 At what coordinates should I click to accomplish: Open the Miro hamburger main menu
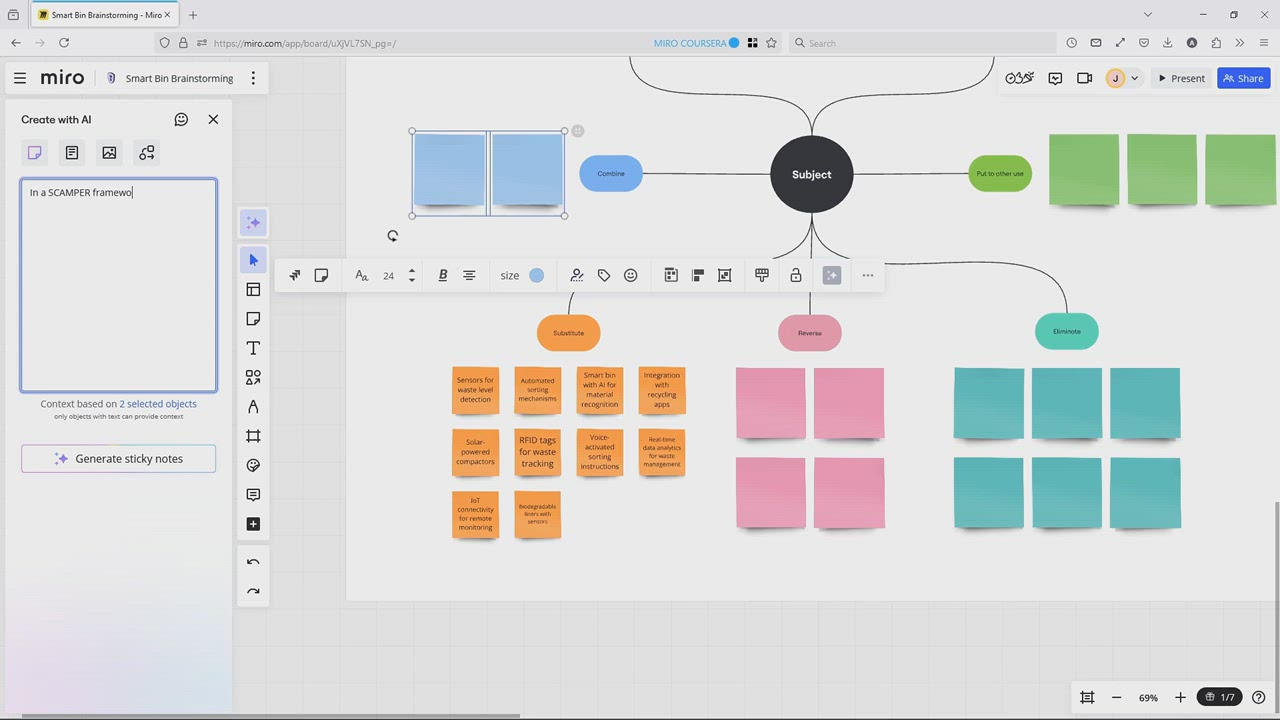tap(20, 78)
